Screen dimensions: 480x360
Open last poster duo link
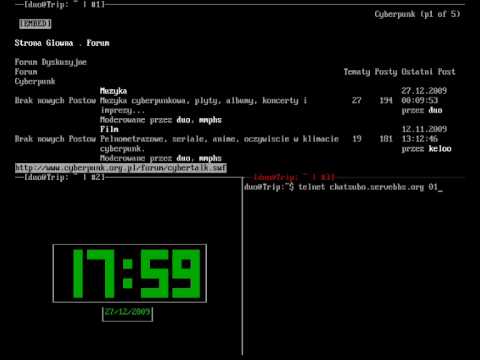pos(435,110)
